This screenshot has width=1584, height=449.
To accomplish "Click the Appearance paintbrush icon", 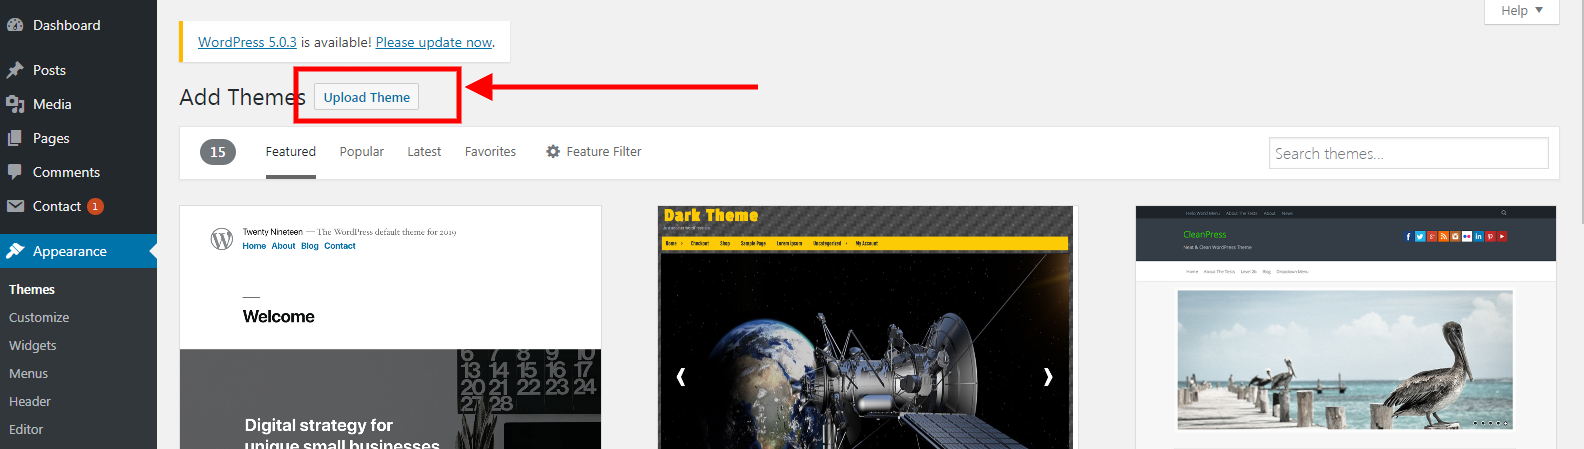I will (15, 251).
